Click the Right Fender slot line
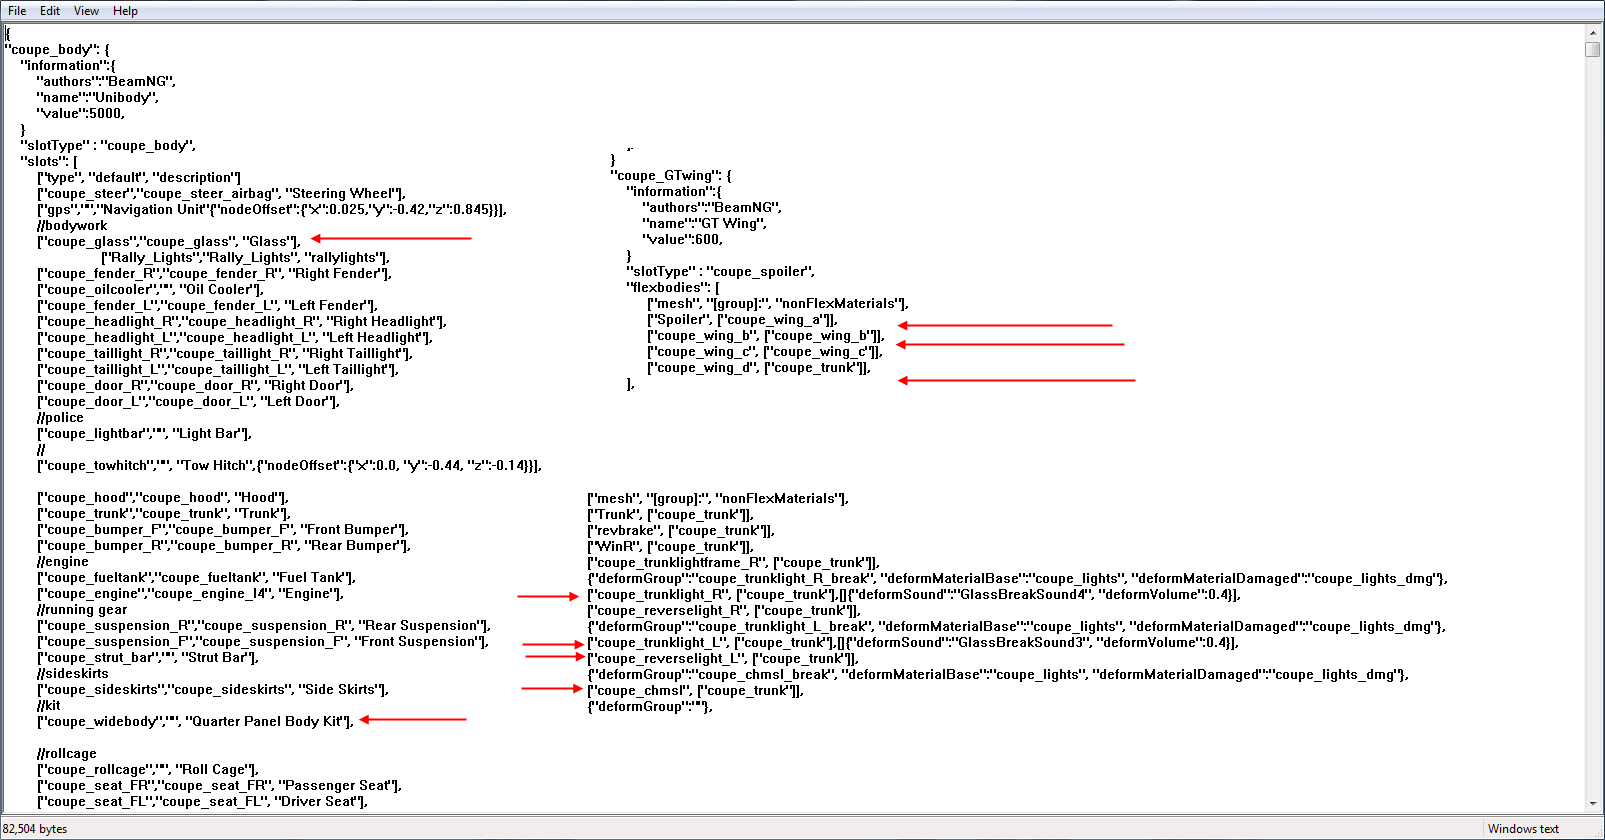Viewport: 1605px width, 840px height. click(x=214, y=273)
